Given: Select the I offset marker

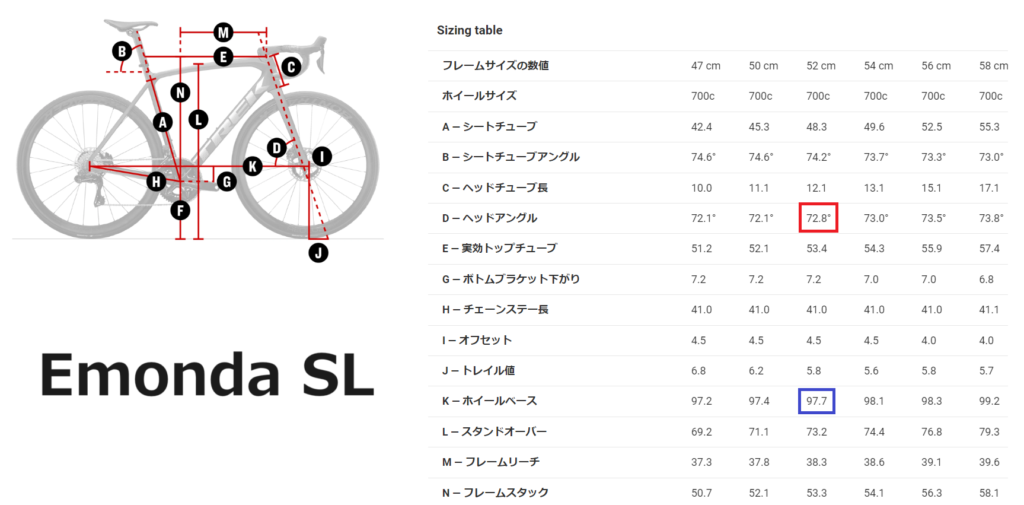Looking at the screenshot, I should (321, 156).
